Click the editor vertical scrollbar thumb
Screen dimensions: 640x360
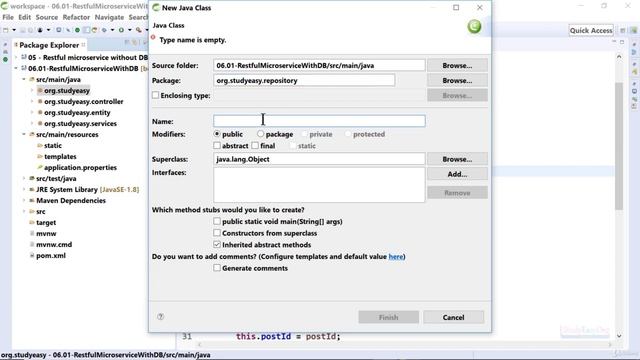619,146
